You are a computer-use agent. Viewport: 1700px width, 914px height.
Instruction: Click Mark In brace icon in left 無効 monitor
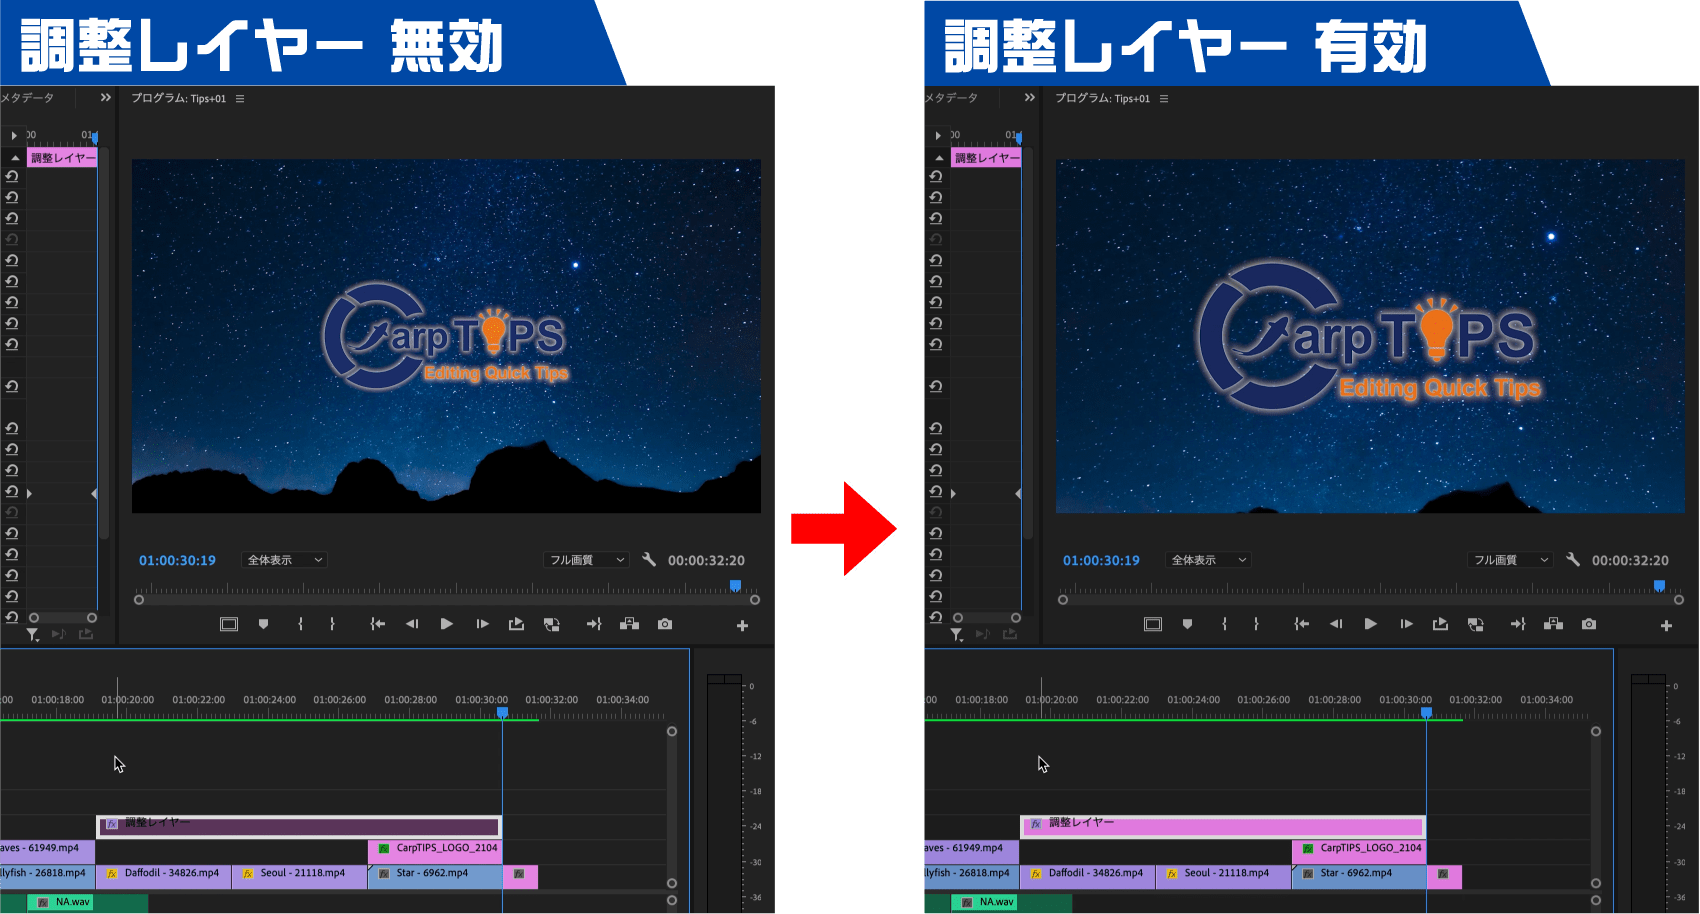point(300,624)
